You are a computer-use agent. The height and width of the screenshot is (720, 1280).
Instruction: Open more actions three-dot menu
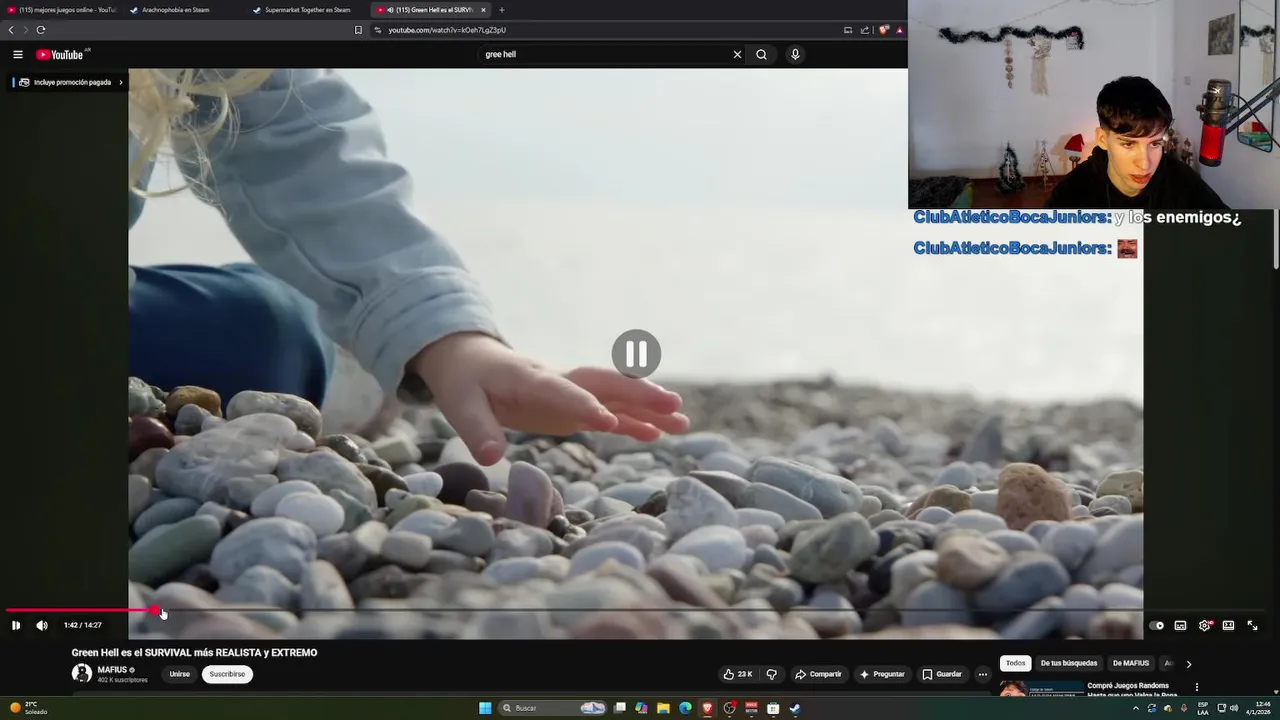click(x=982, y=674)
